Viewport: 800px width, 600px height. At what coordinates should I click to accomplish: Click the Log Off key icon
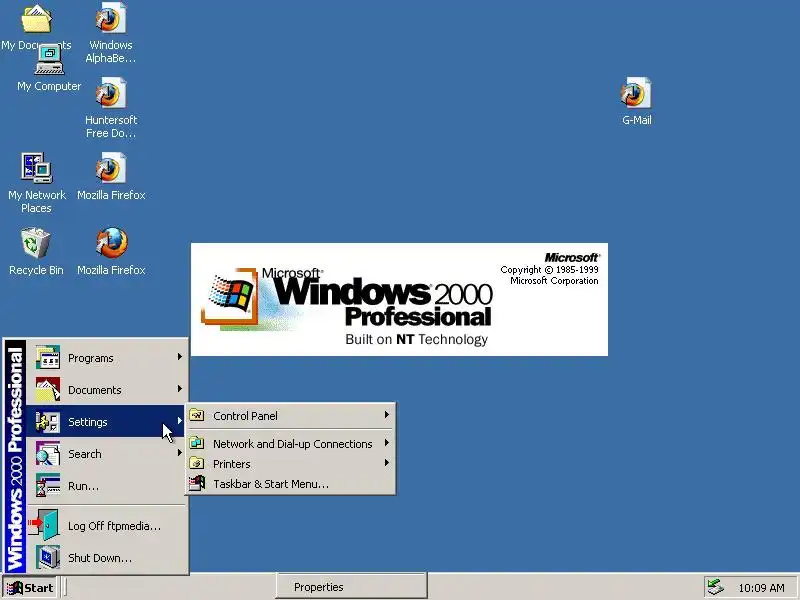44,525
